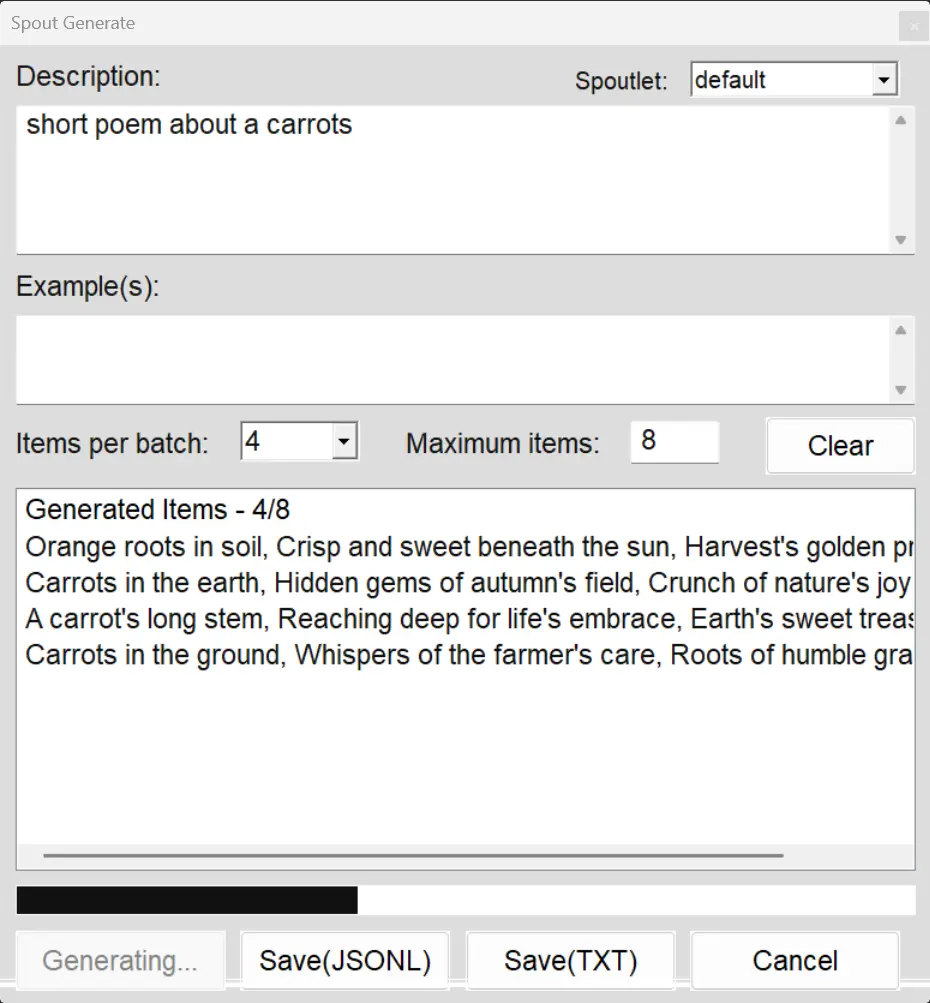Click the horizontal scrollbar of Generated Items
Image resolution: width=930 pixels, height=1003 pixels.
point(413,855)
